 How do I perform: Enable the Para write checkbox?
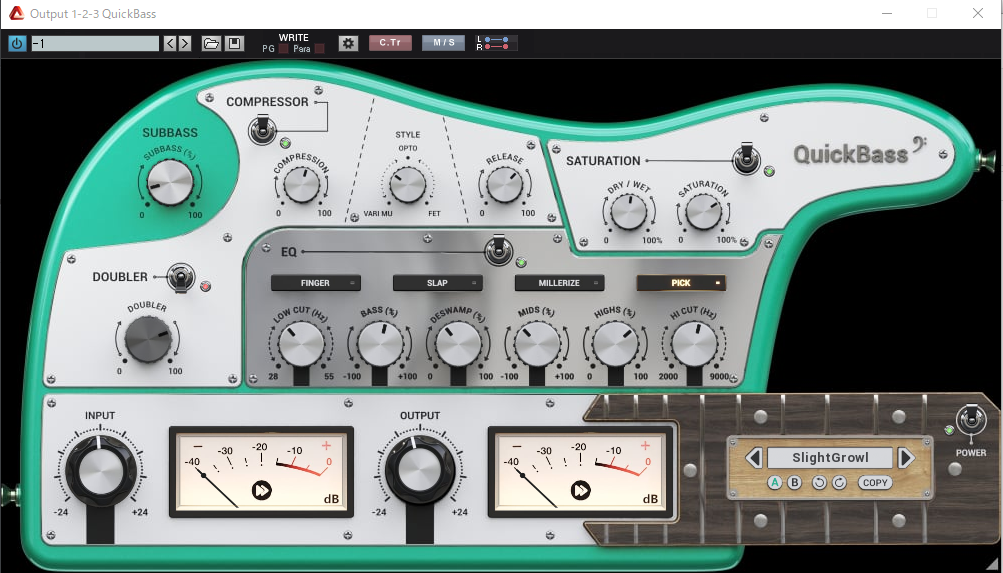(x=319, y=49)
